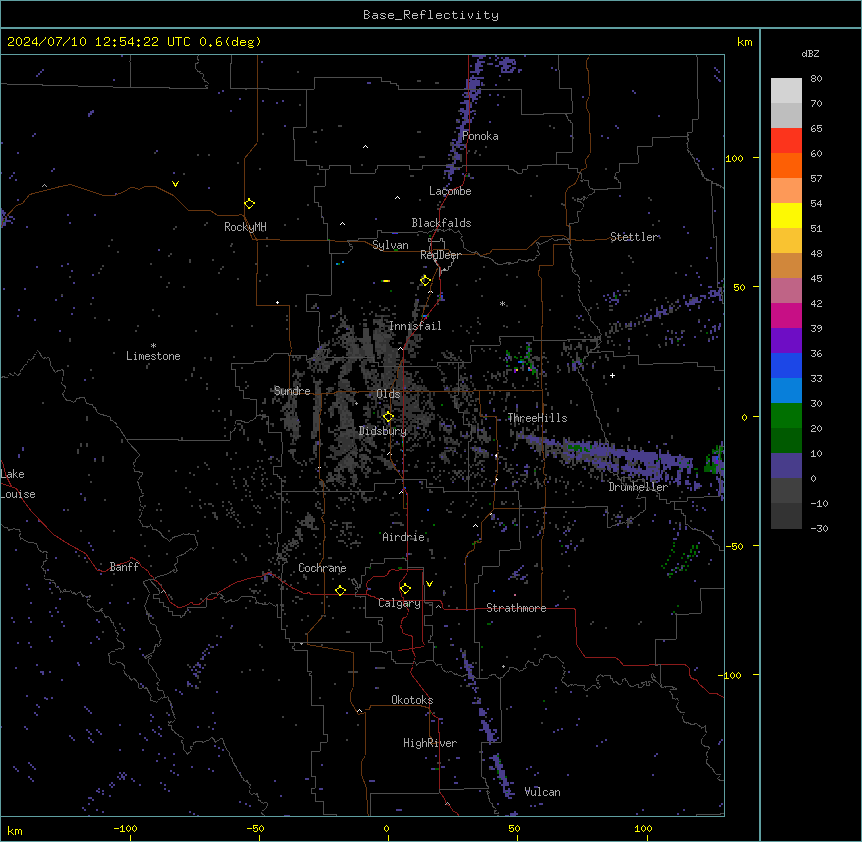
Task: Click the yellow V marker east of Calgary
Action: (429, 584)
